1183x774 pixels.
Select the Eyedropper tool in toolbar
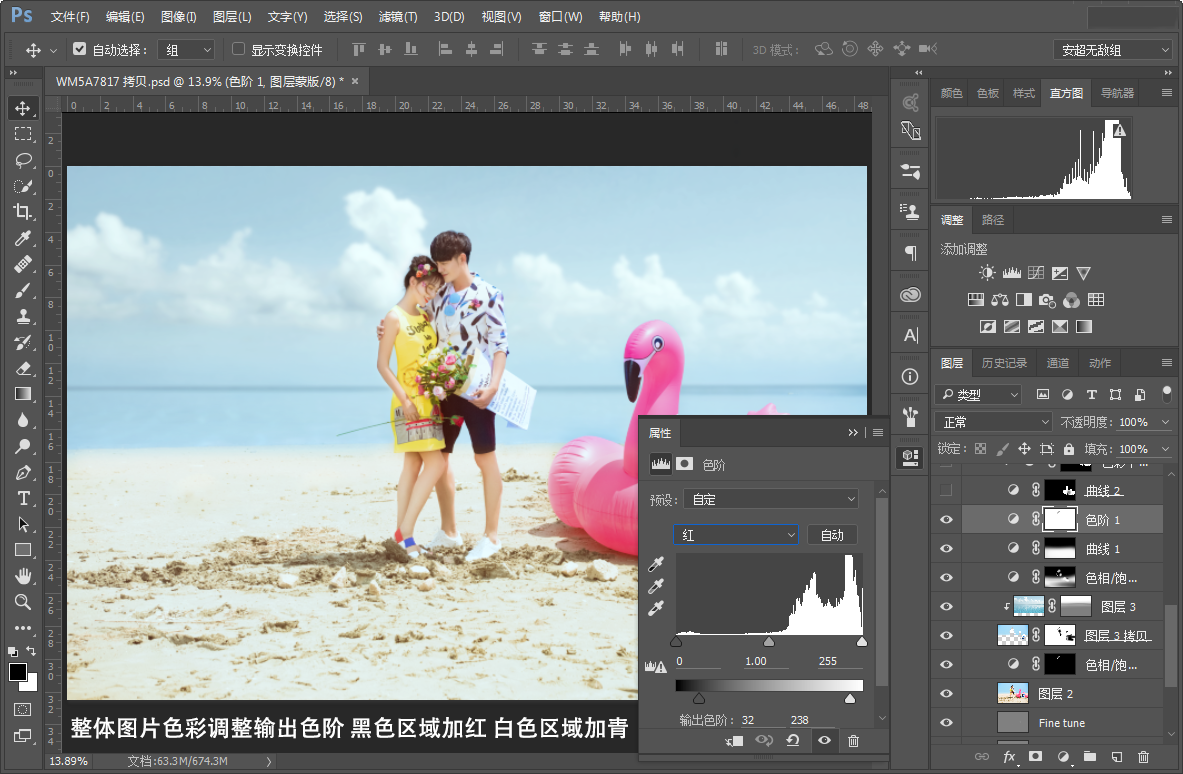pyautogui.click(x=23, y=238)
